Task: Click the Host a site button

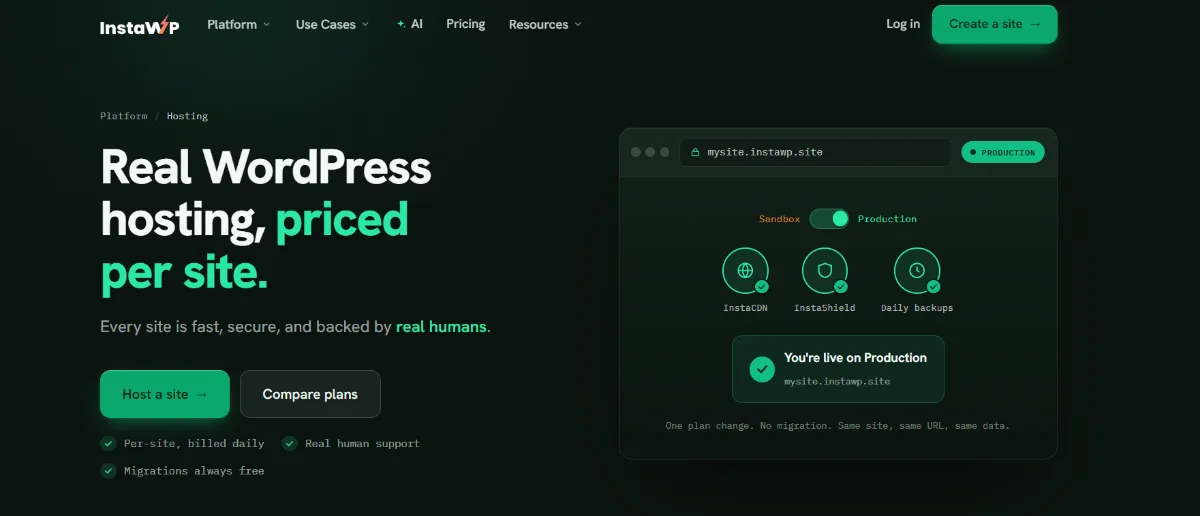Action: [165, 394]
